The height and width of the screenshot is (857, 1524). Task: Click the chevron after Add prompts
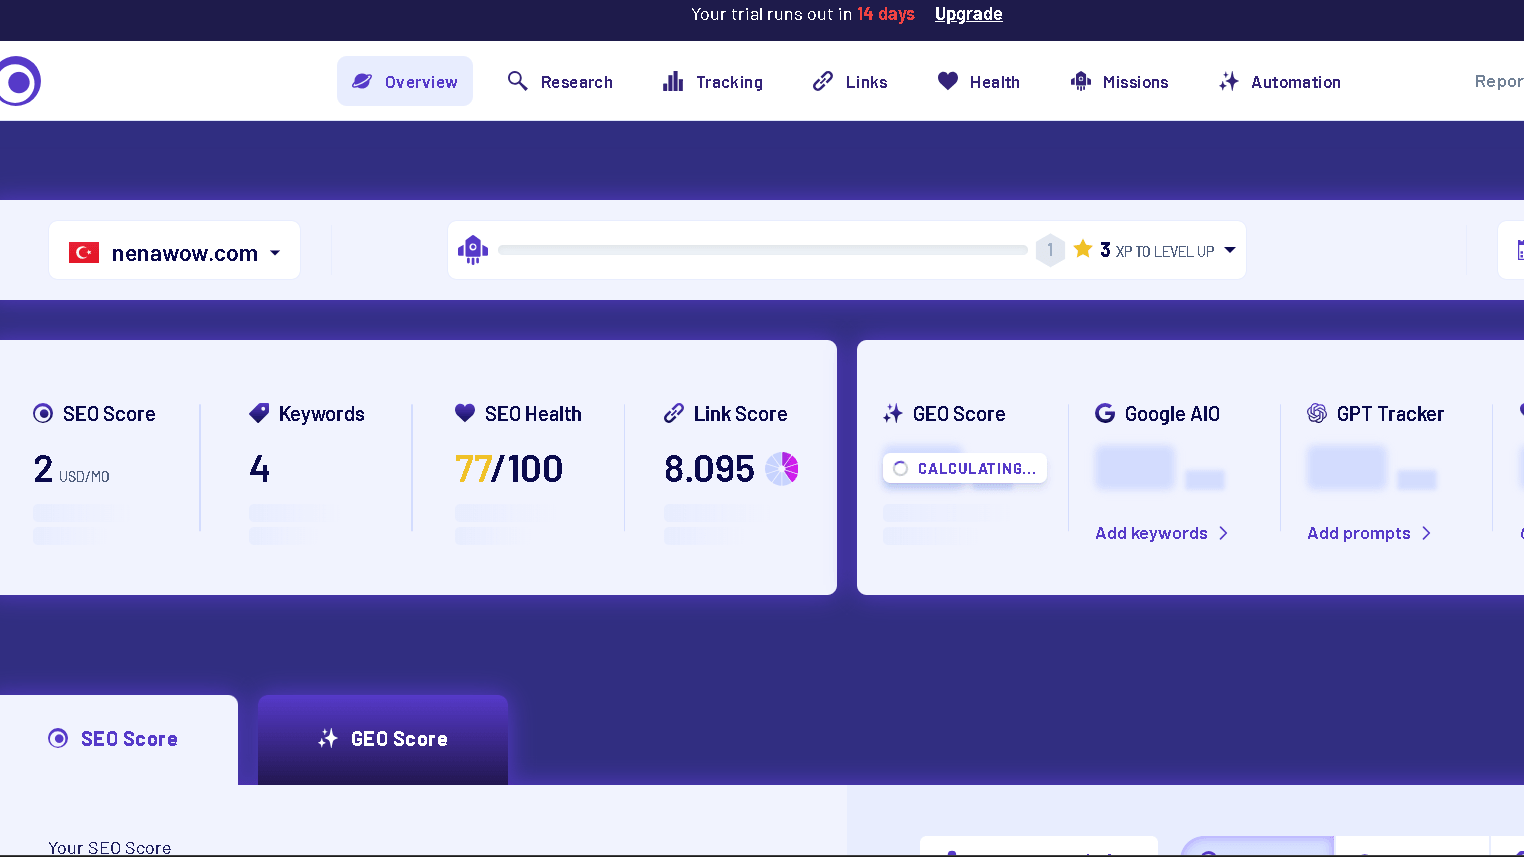point(1426,533)
